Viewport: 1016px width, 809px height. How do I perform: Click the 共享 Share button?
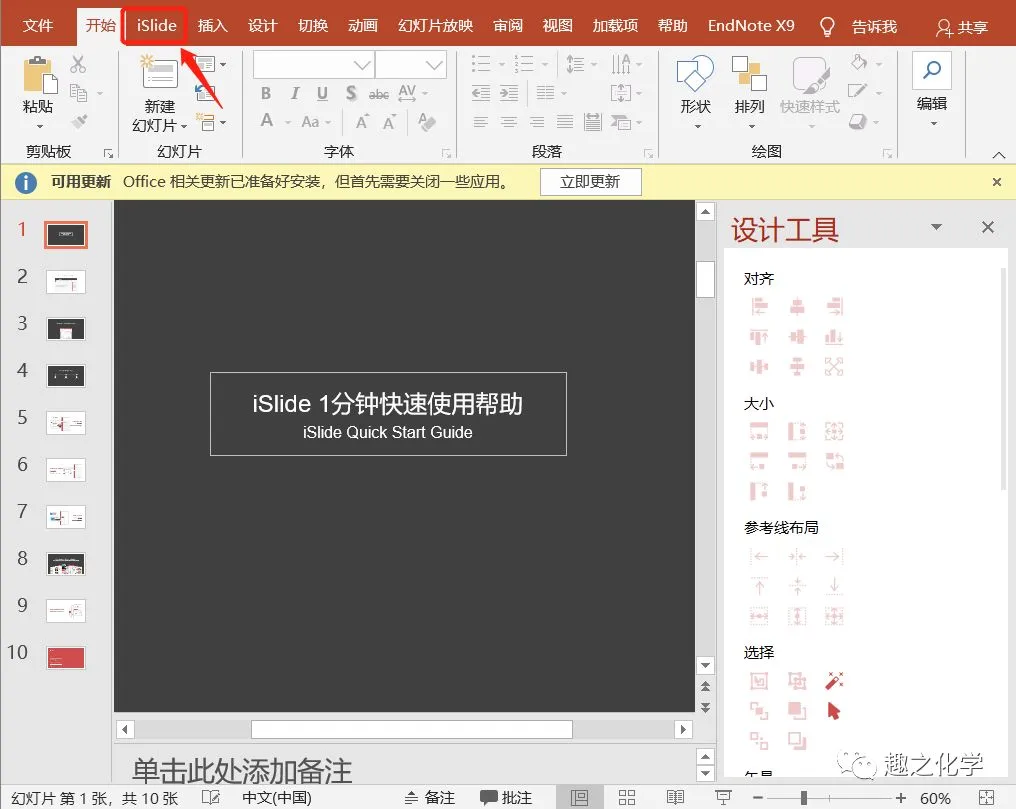point(962,27)
